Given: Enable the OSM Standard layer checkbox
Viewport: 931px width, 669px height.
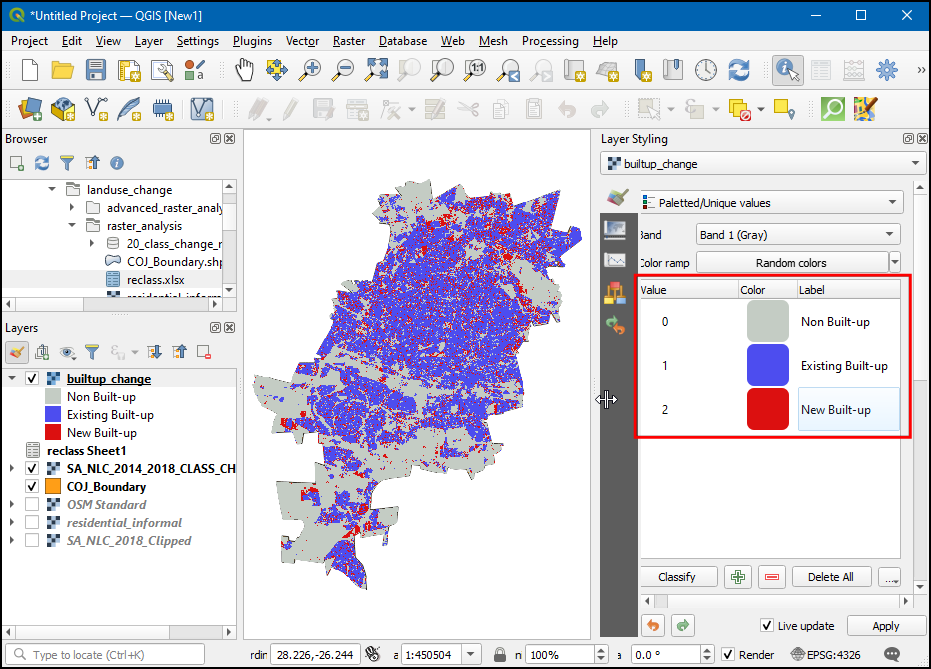Looking at the screenshot, I should pyautogui.click(x=32, y=505).
